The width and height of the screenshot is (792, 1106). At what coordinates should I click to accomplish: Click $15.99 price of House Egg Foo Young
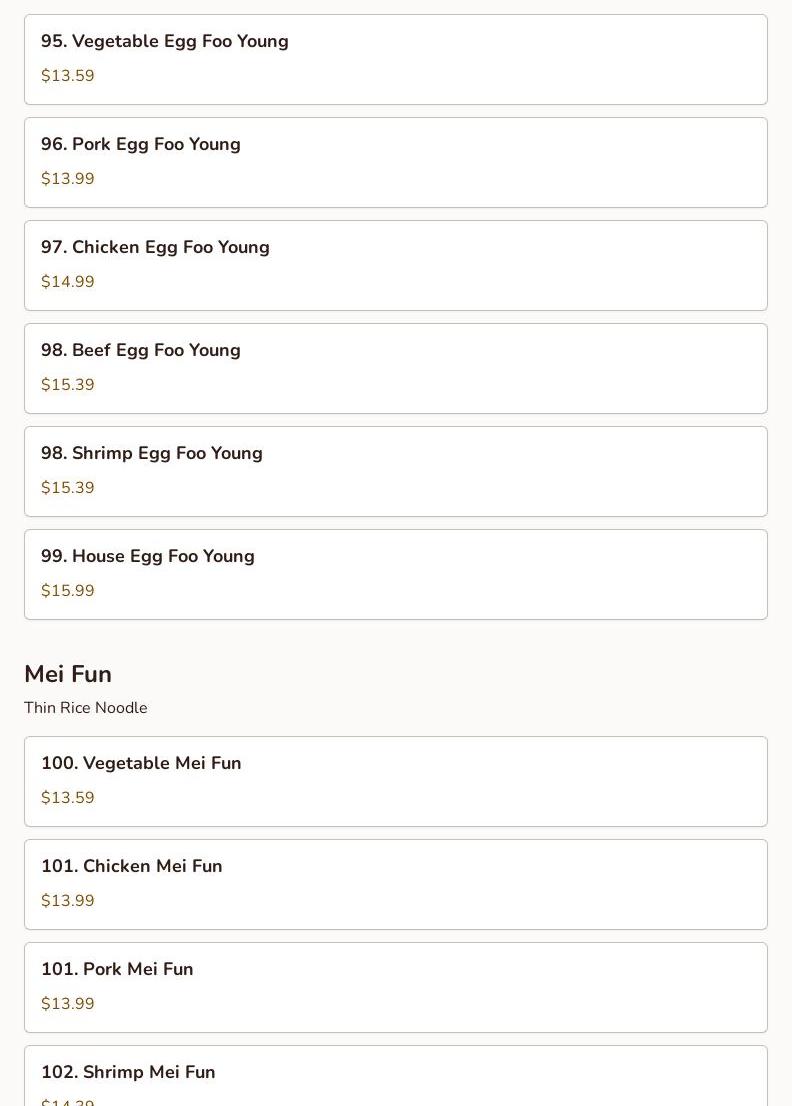[x=68, y=590]
